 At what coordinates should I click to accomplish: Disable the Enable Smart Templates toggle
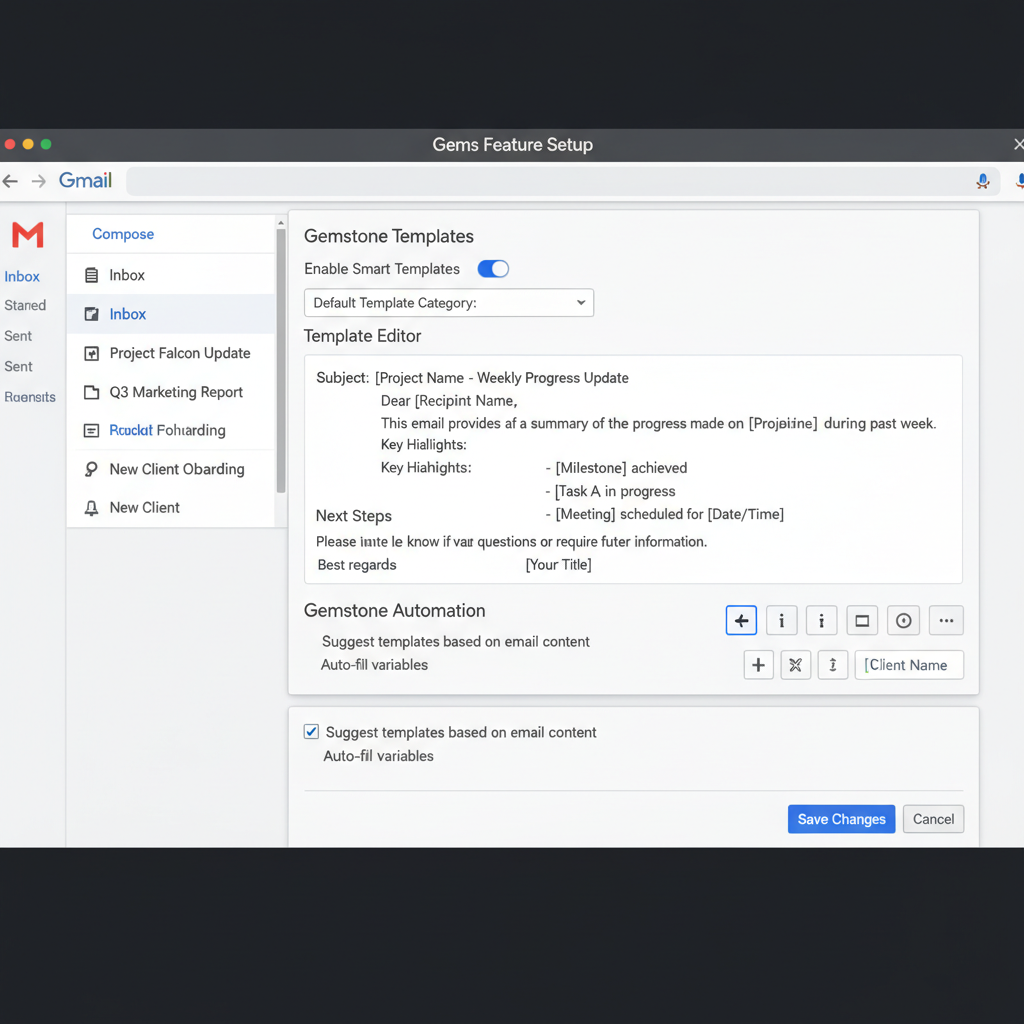pos(493,269)
